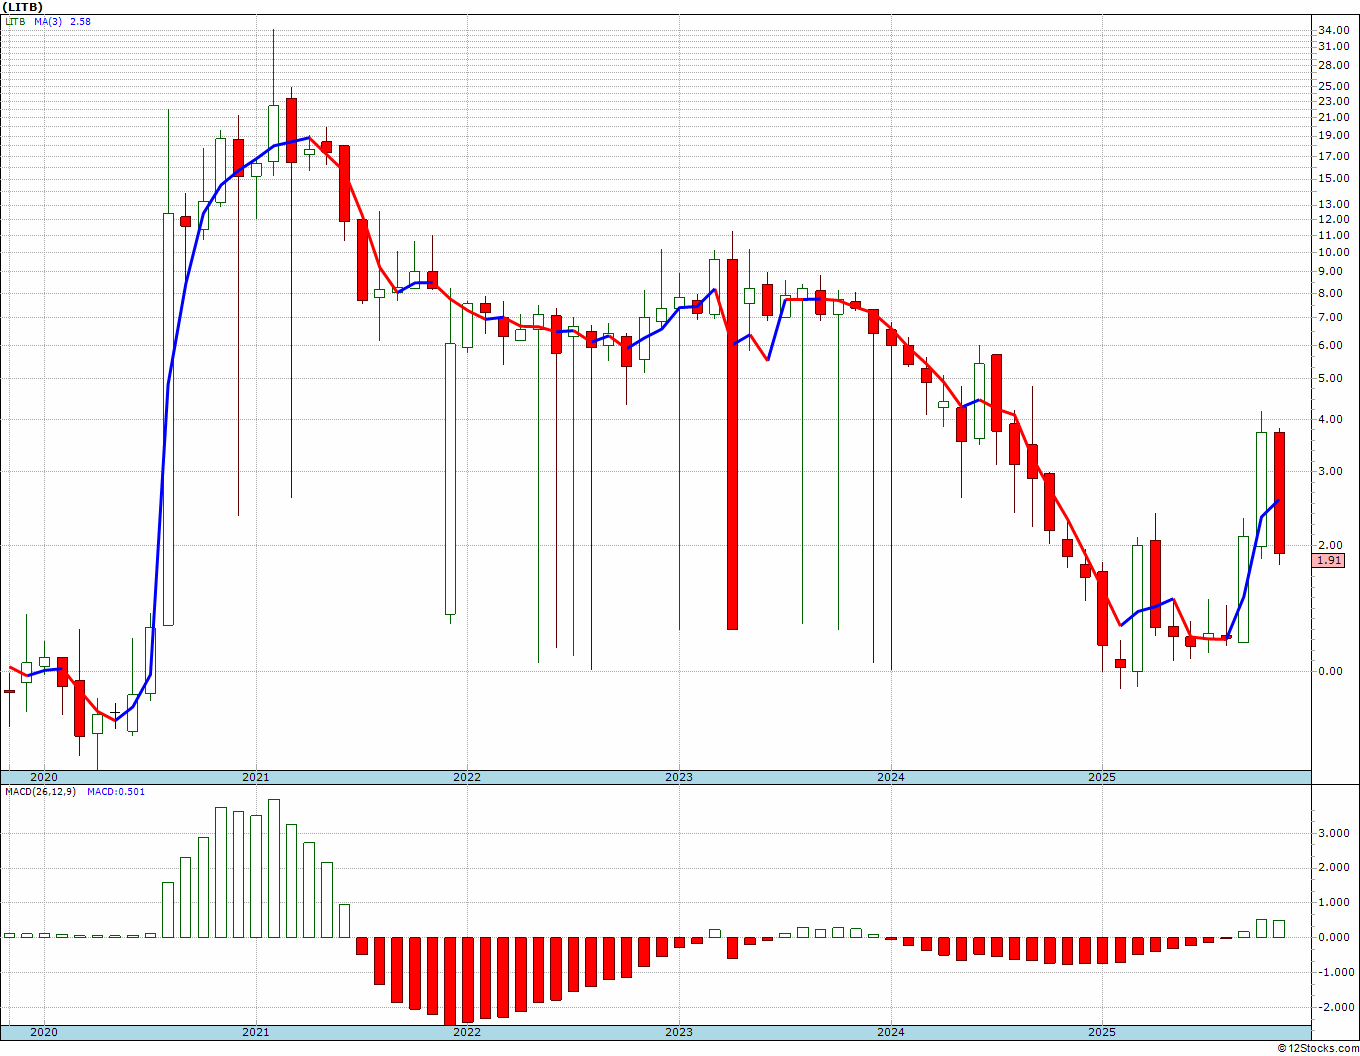Click 2020 on the price chart time axis

click(44, 777)
